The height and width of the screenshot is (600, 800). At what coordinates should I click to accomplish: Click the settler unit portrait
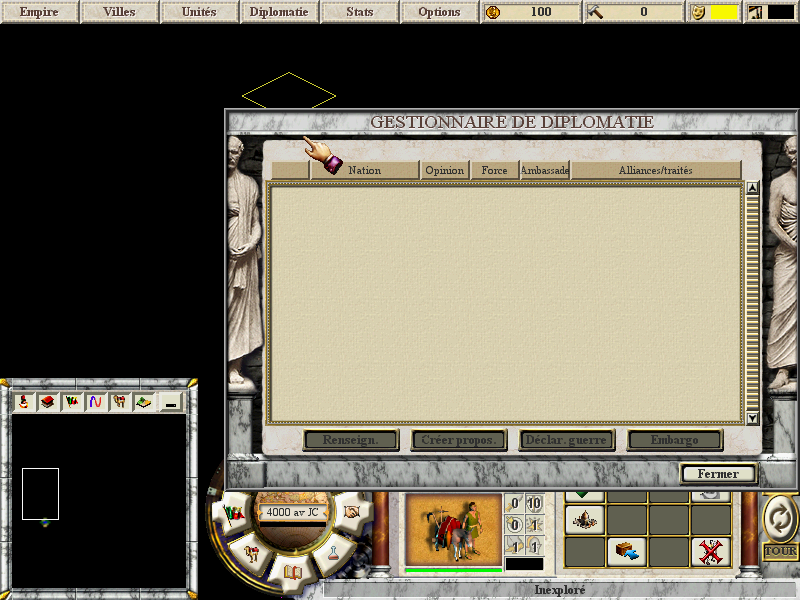[x=453, y=530]
